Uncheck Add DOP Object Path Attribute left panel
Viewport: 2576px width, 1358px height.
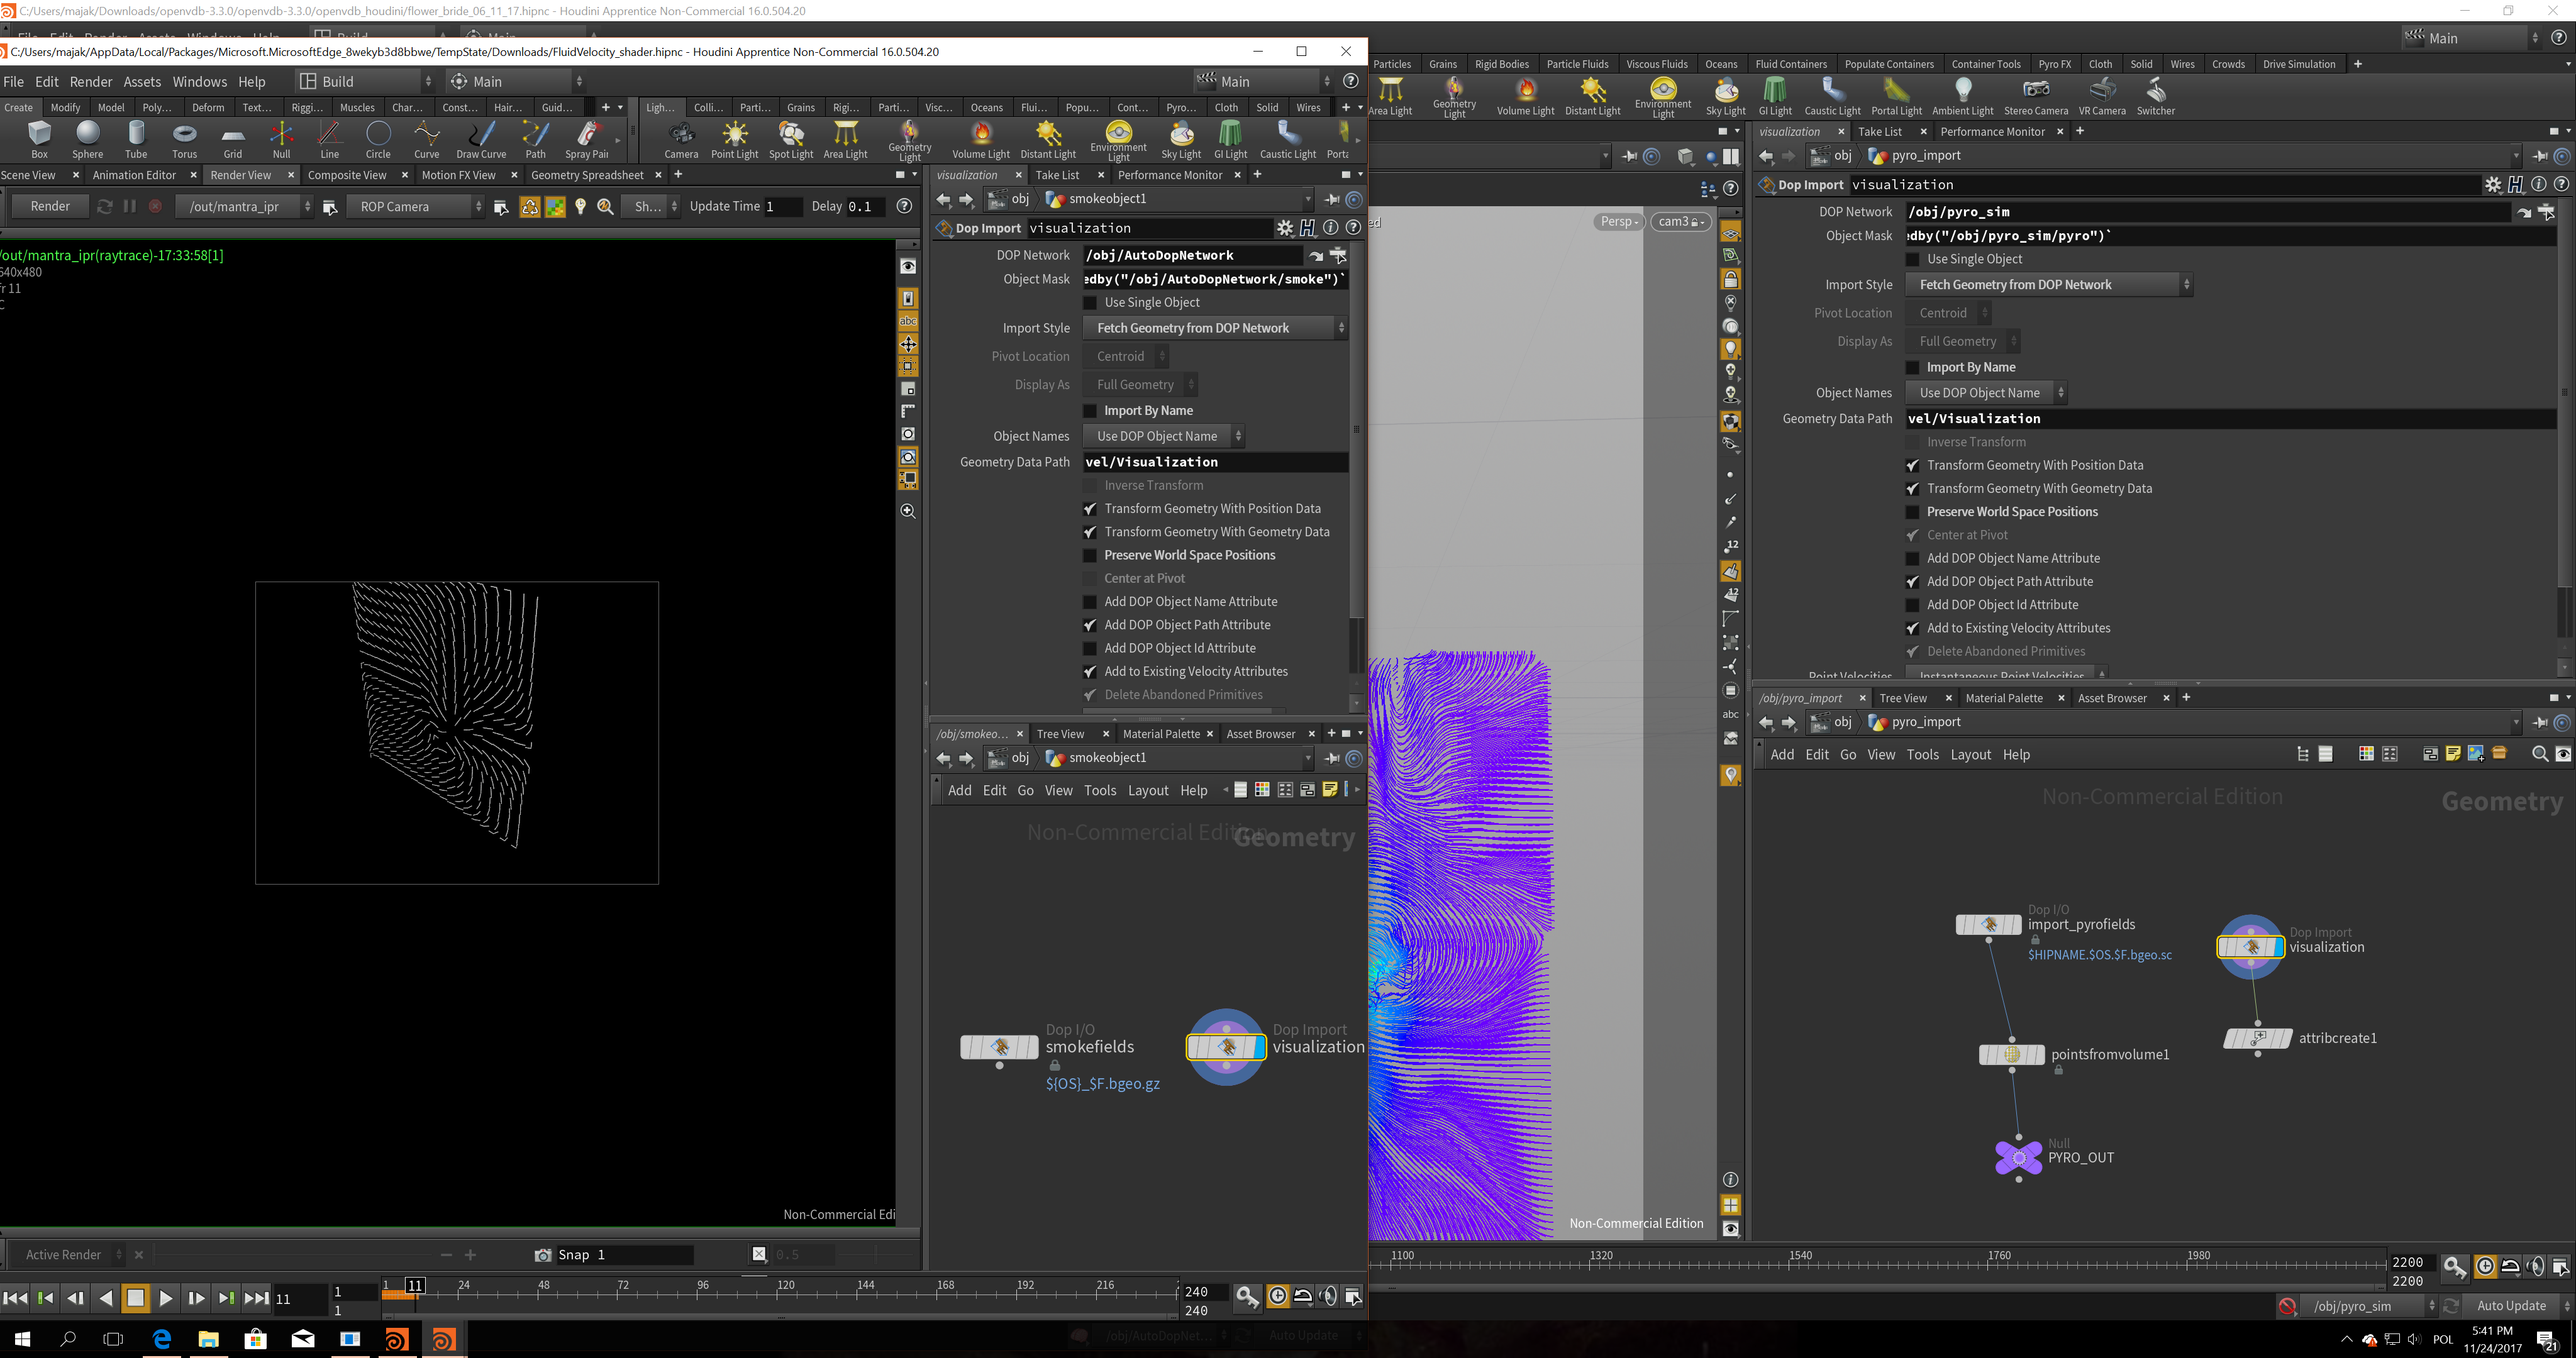pos(1091,625)
